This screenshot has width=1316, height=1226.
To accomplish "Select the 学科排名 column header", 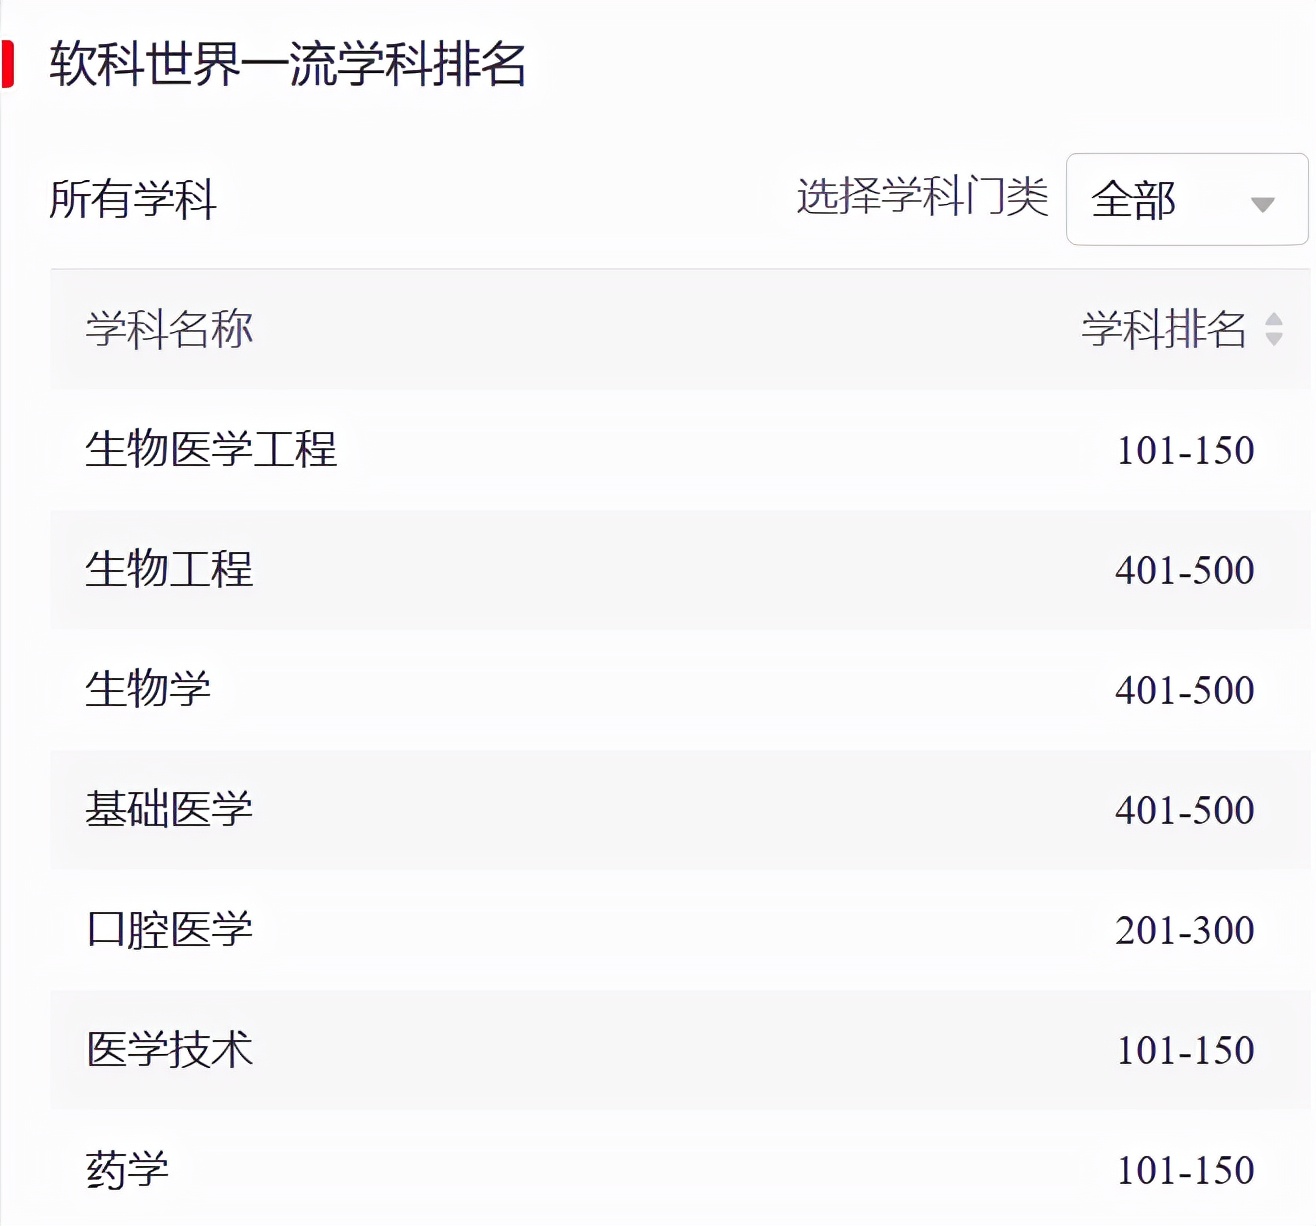I will pyautogui.click(x=1165, y=330).
